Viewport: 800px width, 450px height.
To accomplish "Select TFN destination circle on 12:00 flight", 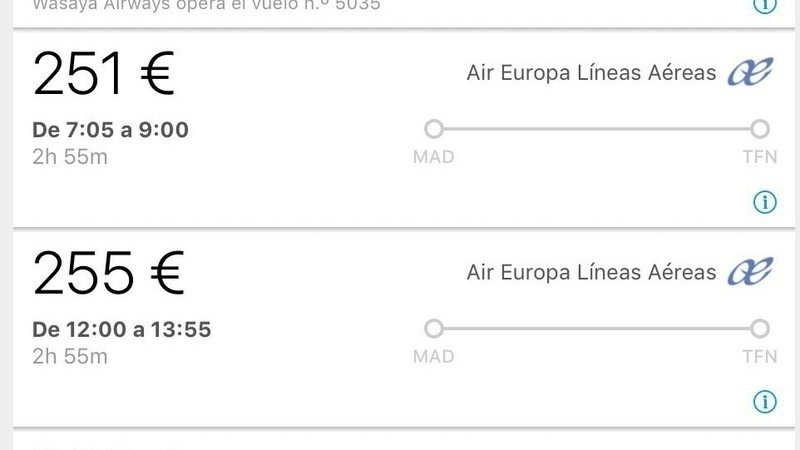I will click(x=760, y=328).
